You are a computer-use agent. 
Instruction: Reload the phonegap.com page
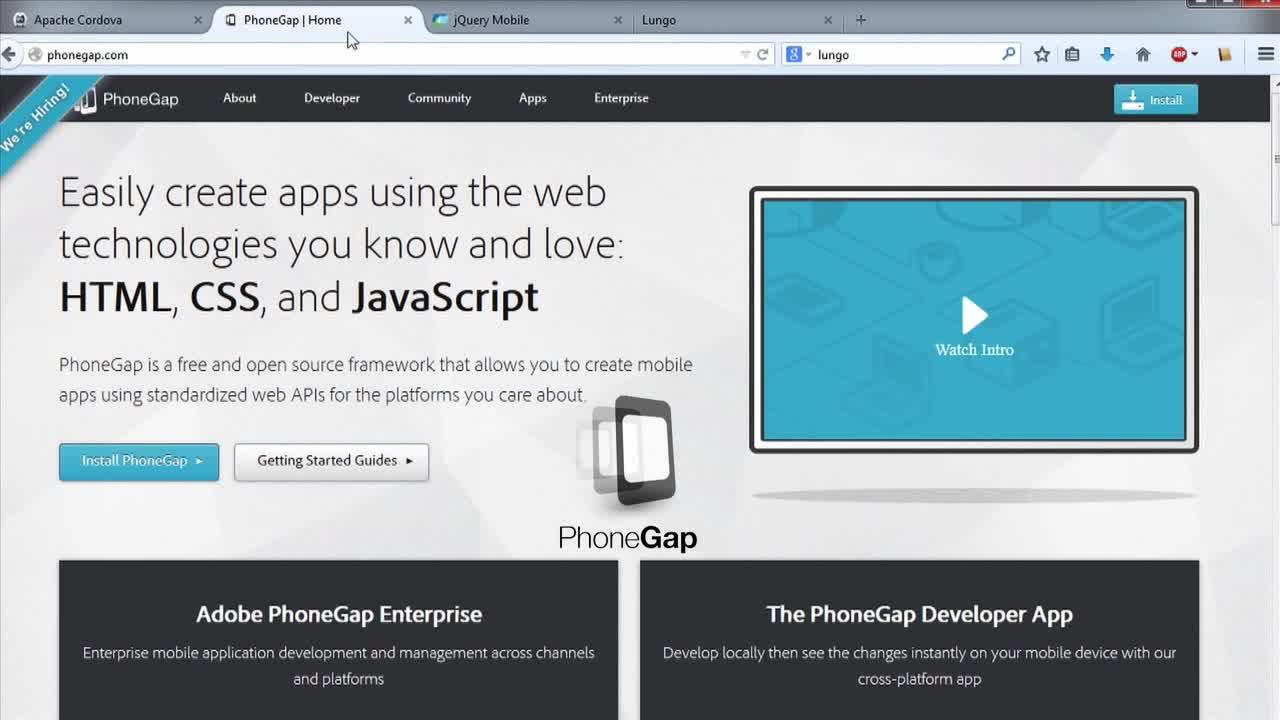click(762, 55)
